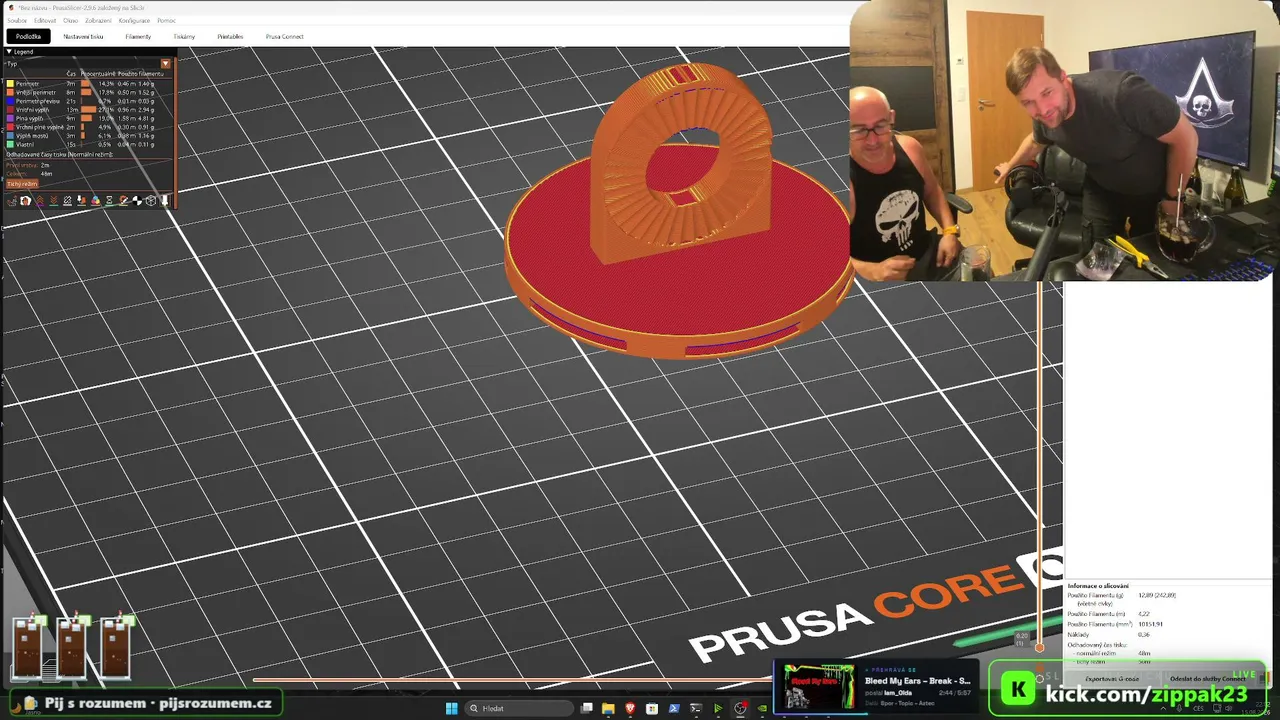Switch to the Nastavení tisku tab

(x=83, y=36)
